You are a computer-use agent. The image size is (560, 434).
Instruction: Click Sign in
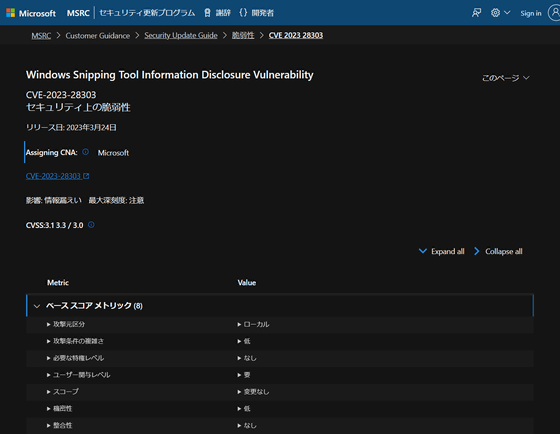pyautogui.click(x=531, y=14)
